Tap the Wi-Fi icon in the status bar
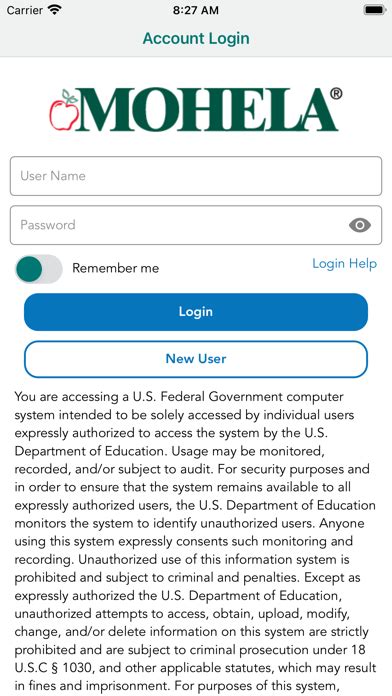This screenshot has width=392, height=696. click(x=55, y=10)
